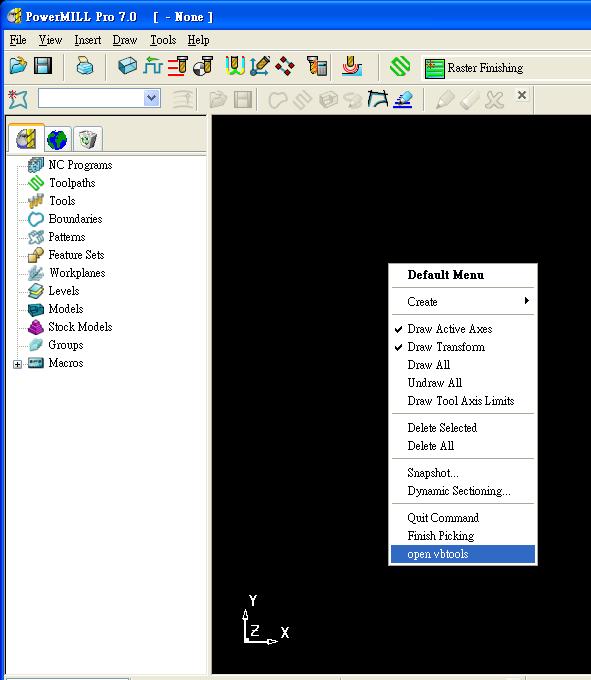Open the Leads and Links icon

tap(235, 66)
